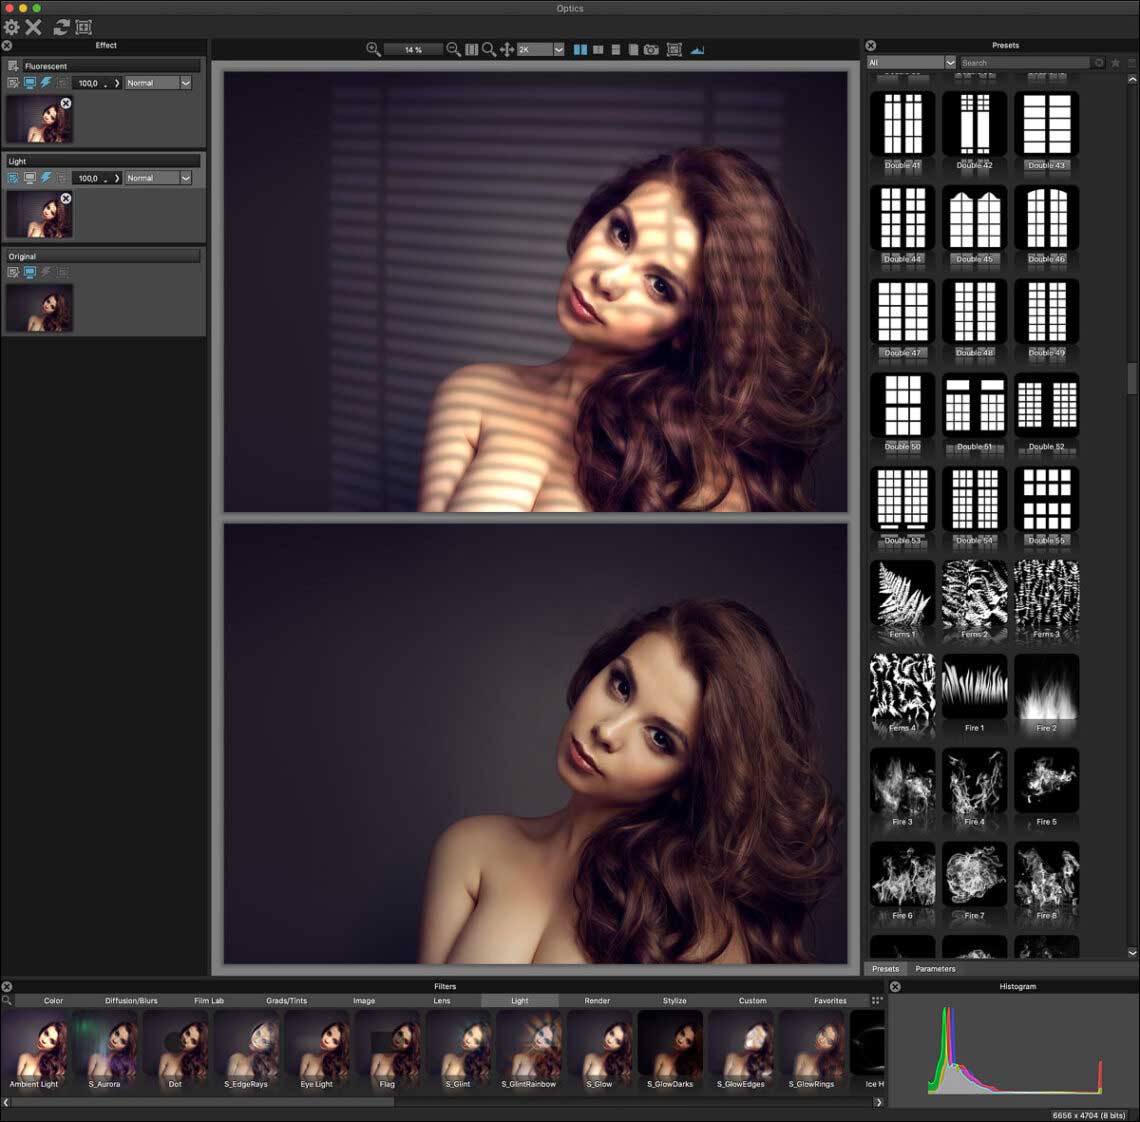The width and height of the screenshot is (1140, 1122).
Task: Click the zoom out magnifier icon
Action: tap(453, 49)
